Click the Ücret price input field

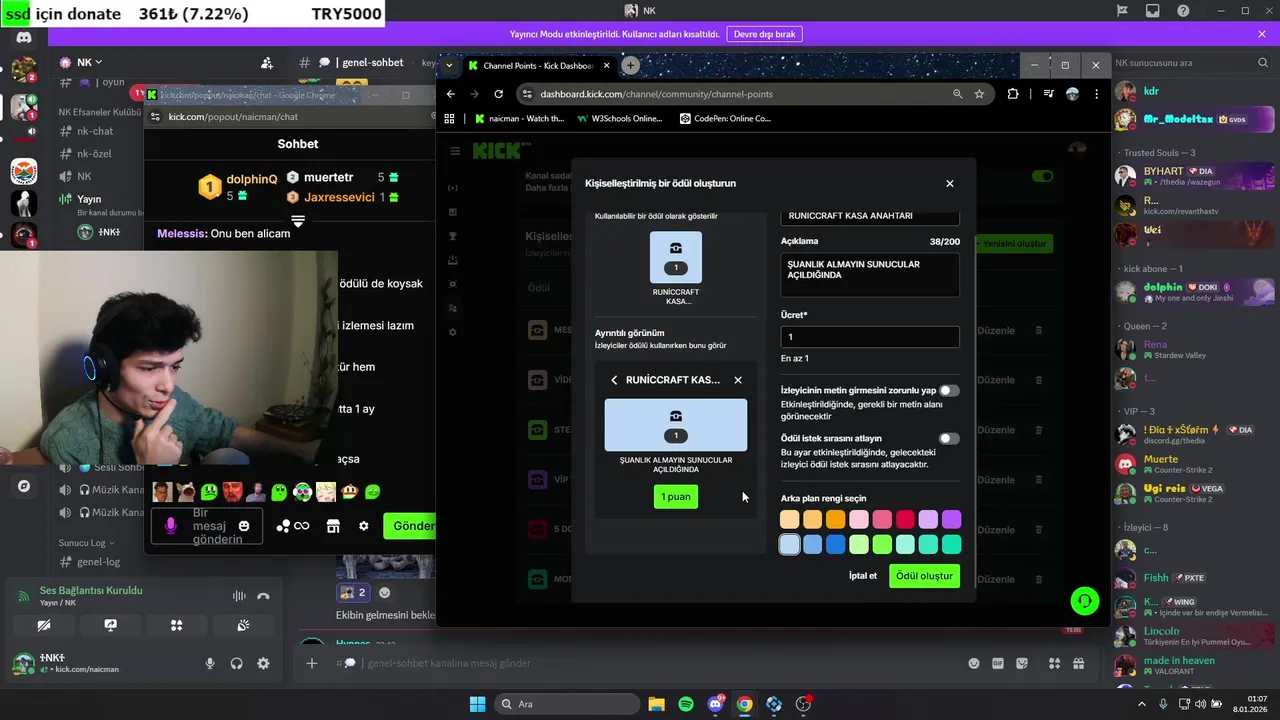point(870,337)
